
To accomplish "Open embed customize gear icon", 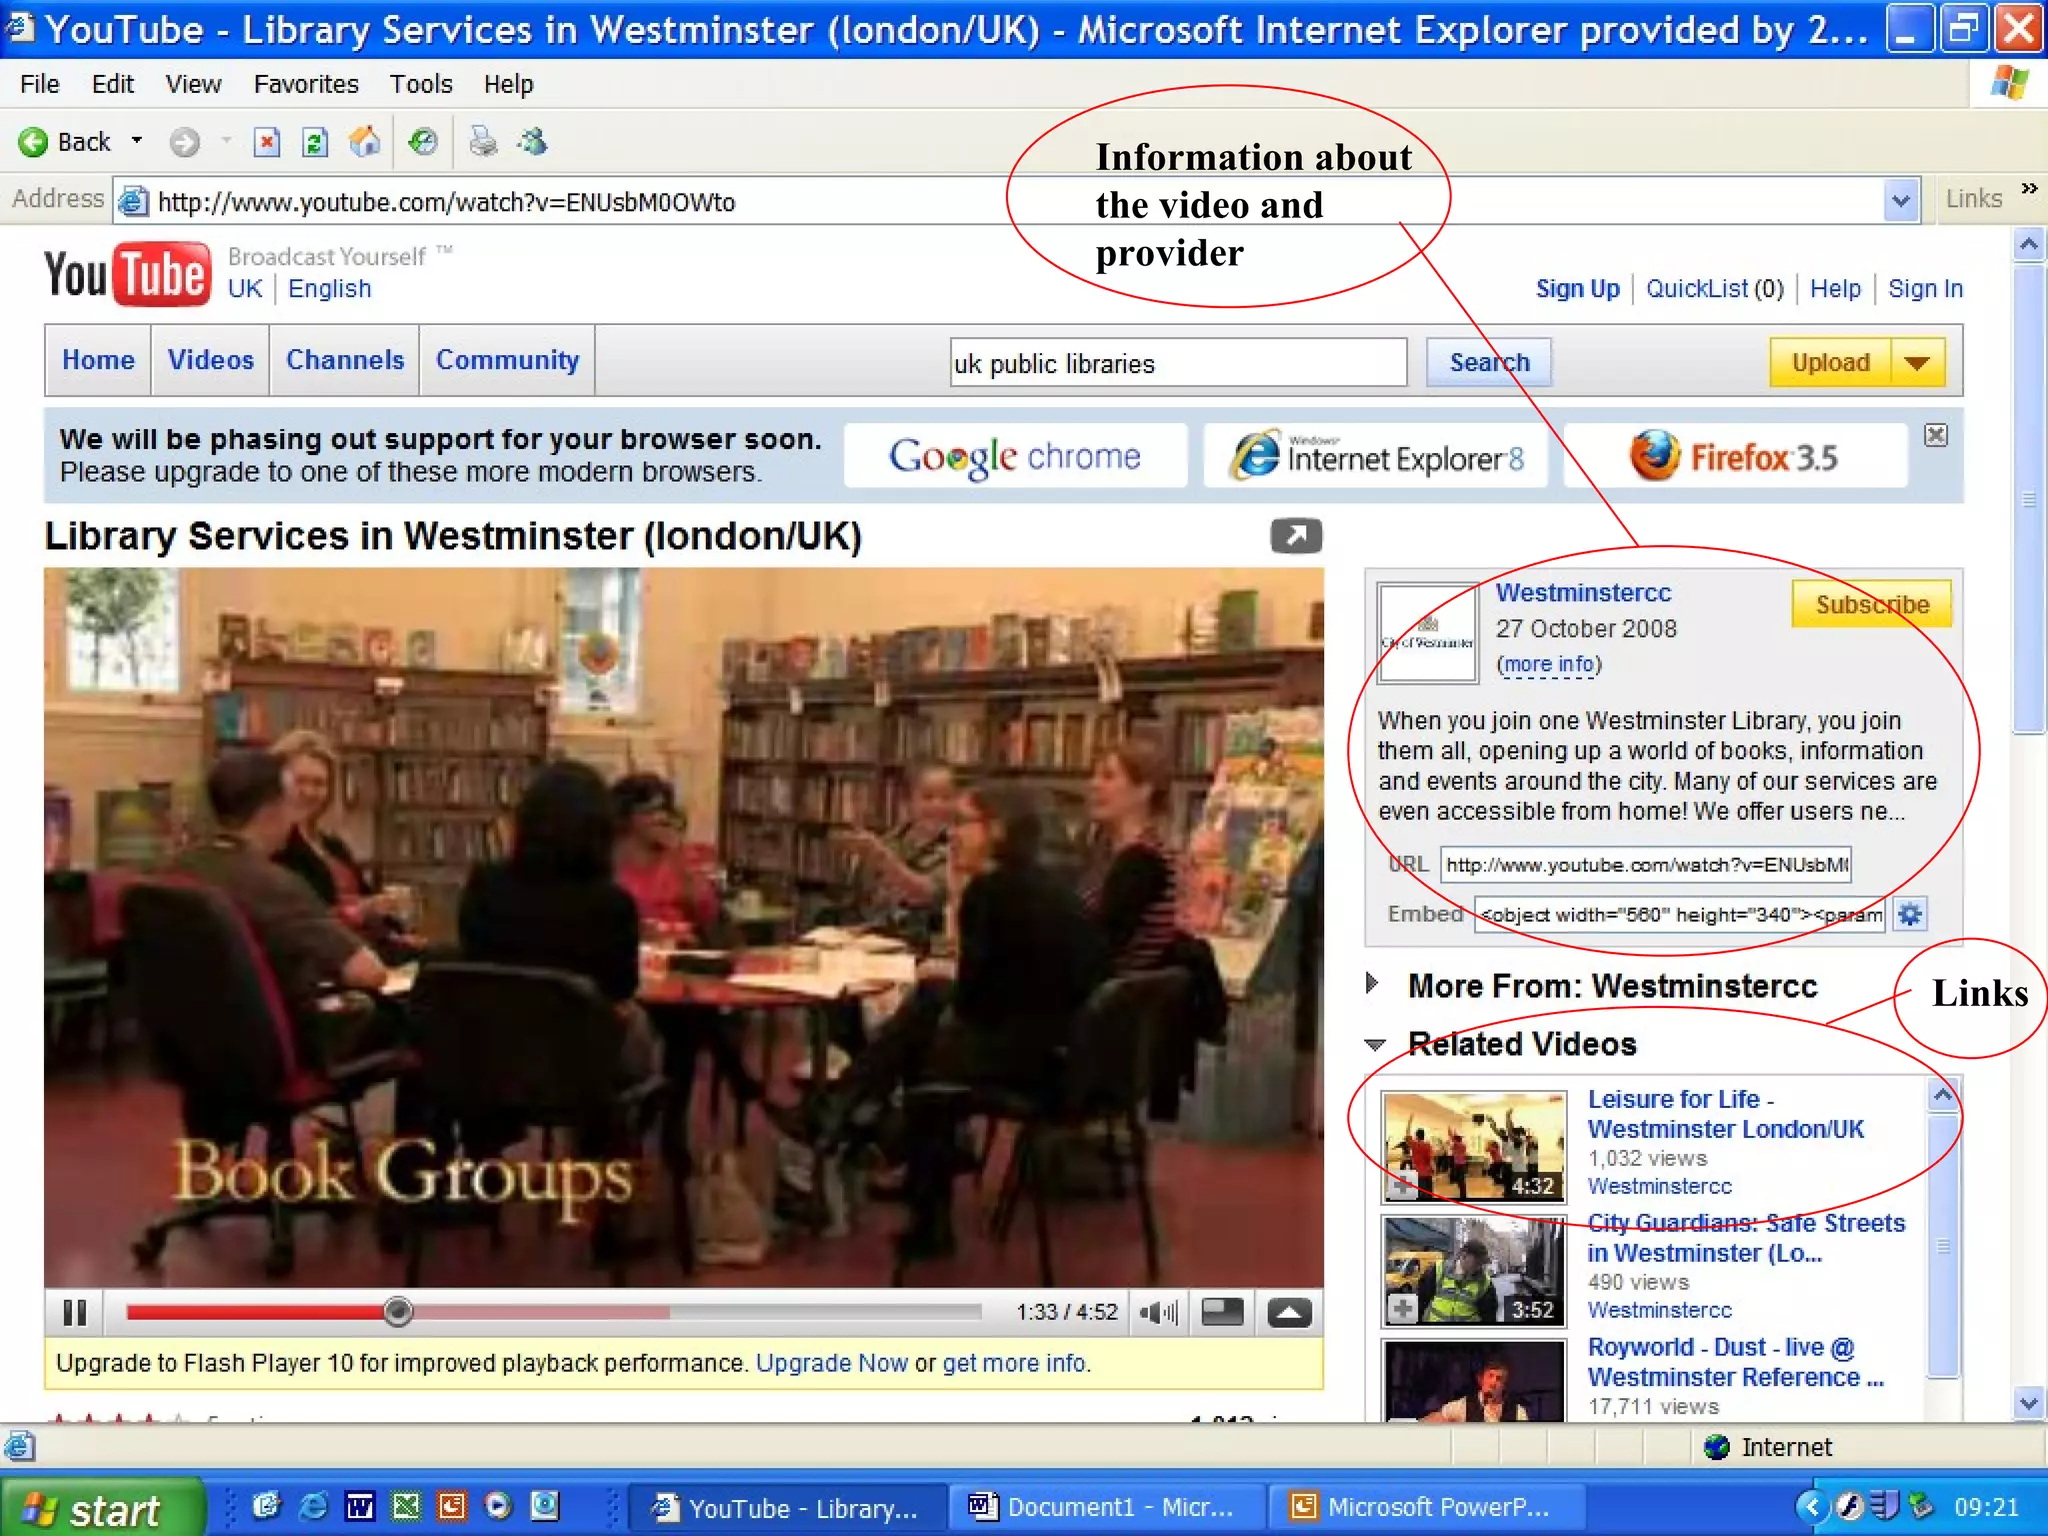I will click(x=1910, y=914).
